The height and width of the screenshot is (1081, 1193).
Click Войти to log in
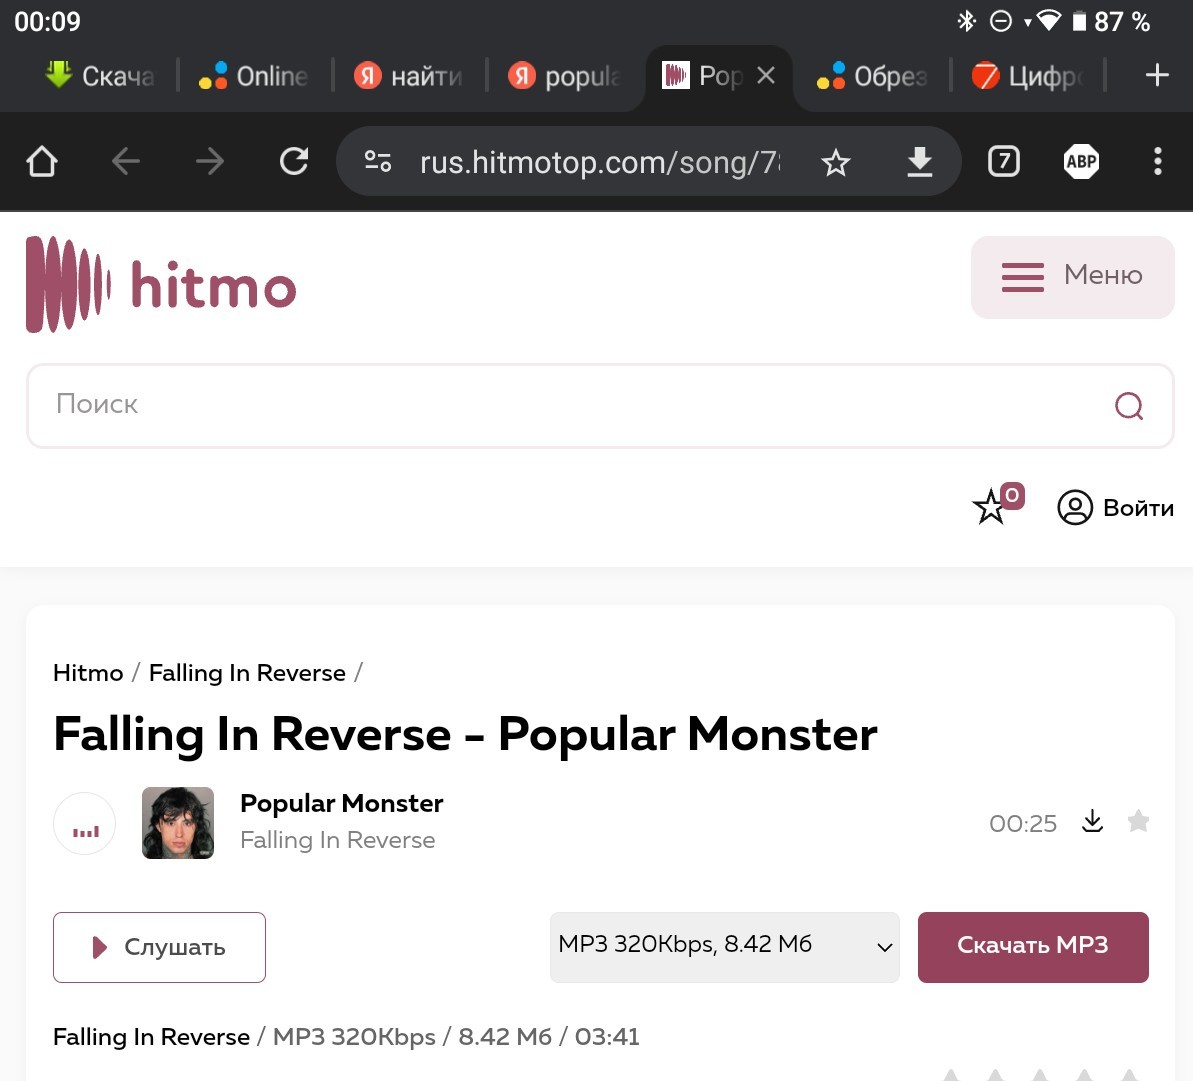tap(1115, 507)
